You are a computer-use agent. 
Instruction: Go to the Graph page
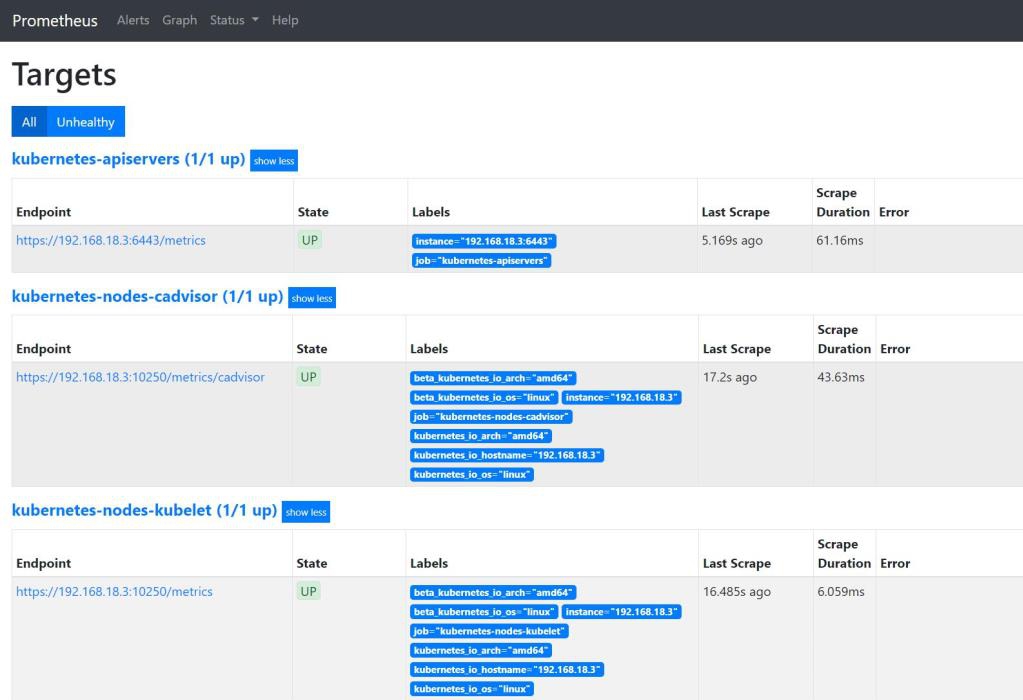tap(180, 20)
